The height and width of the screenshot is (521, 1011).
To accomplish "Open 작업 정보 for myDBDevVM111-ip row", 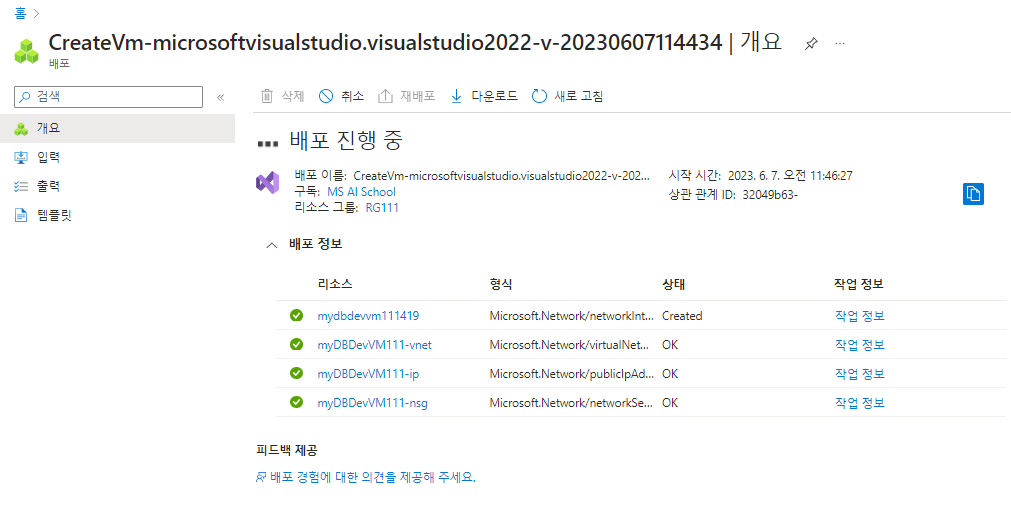I will [859, 374].
